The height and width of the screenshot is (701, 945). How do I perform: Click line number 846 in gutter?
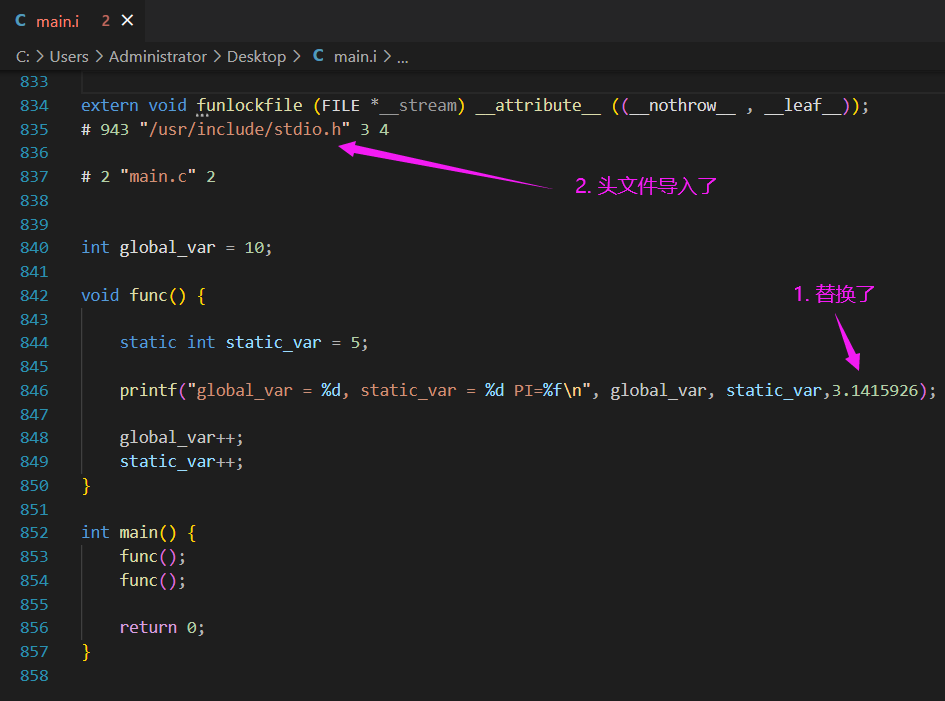click(34, 391)
